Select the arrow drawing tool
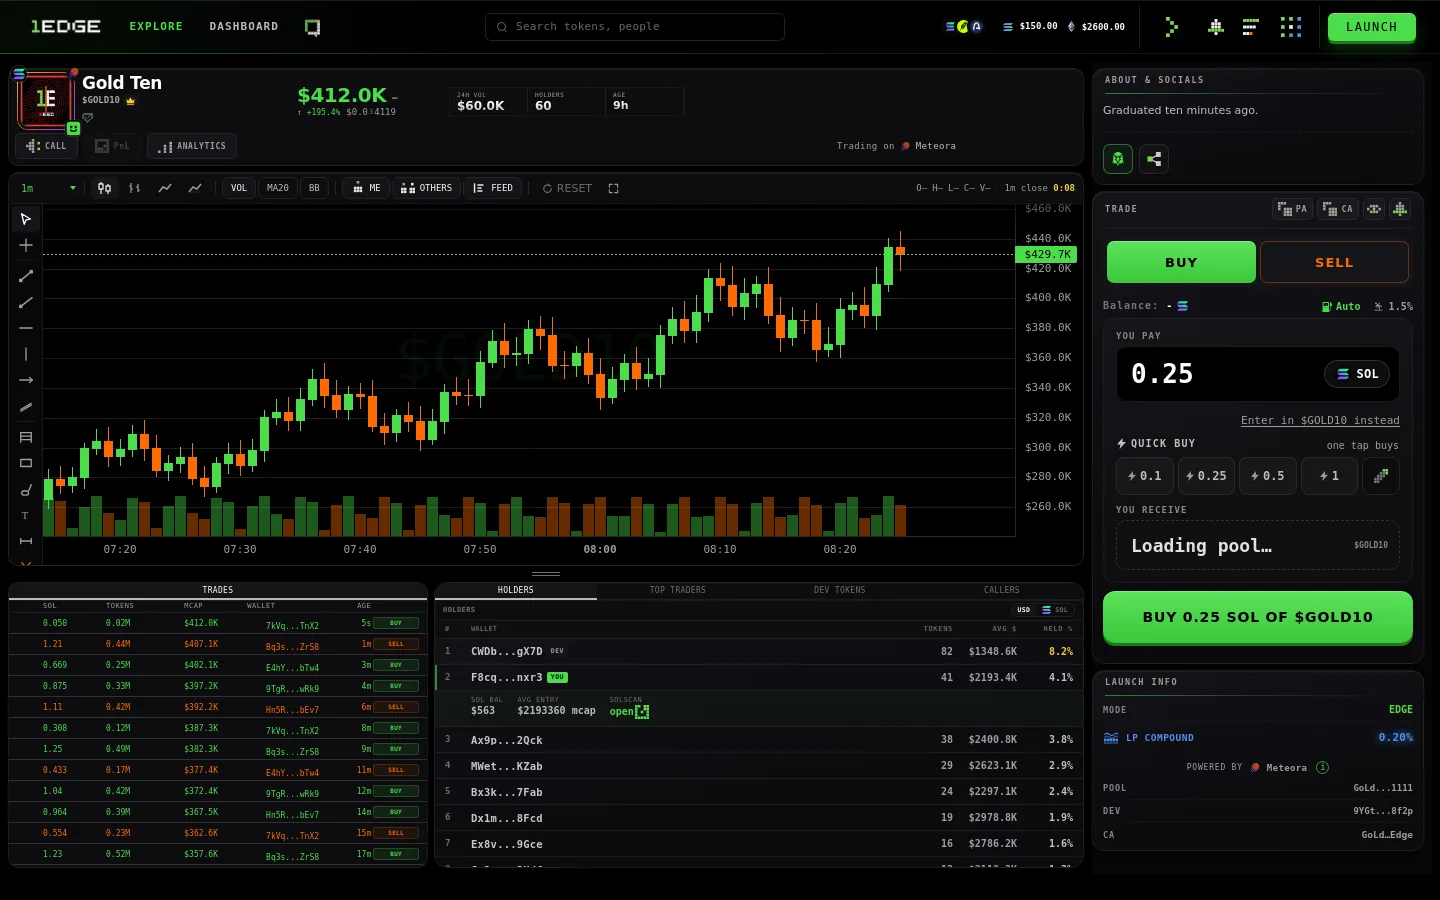The height and width of the screenshot is (900, 1440). click(x=26, y=380)
